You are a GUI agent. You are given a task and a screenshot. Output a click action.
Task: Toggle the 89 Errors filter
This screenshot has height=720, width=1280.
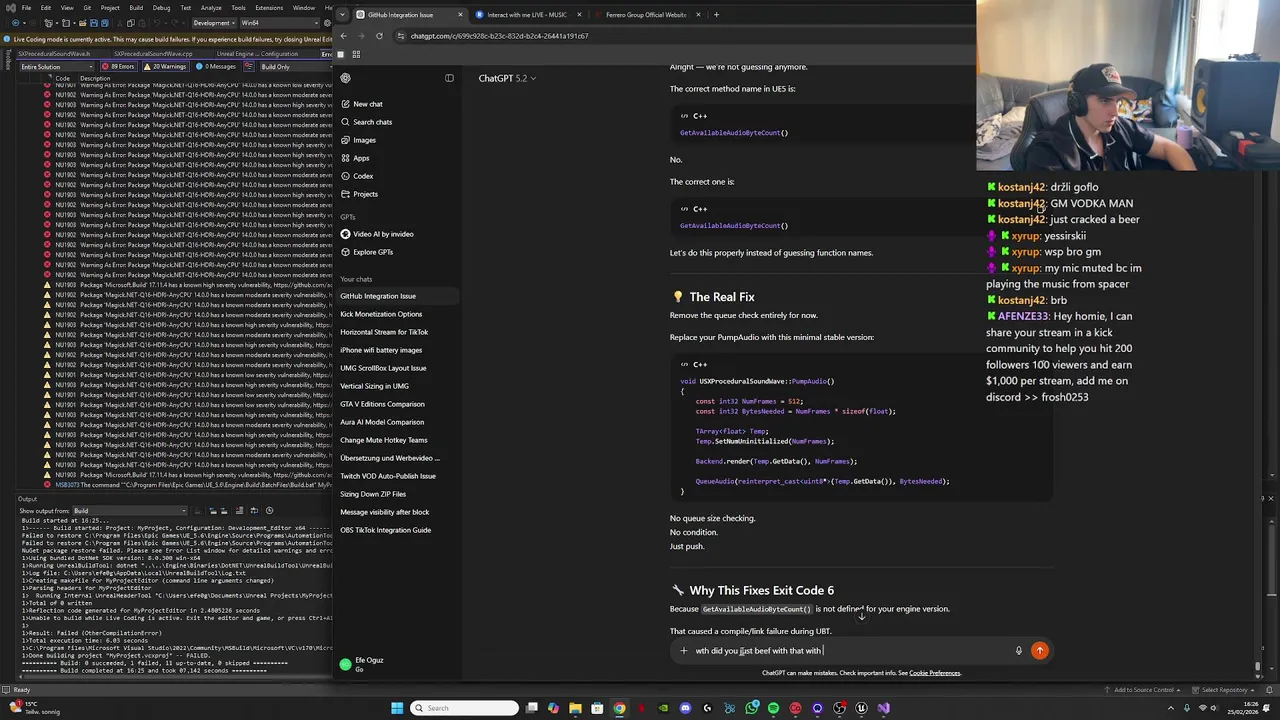coord(118,66)
